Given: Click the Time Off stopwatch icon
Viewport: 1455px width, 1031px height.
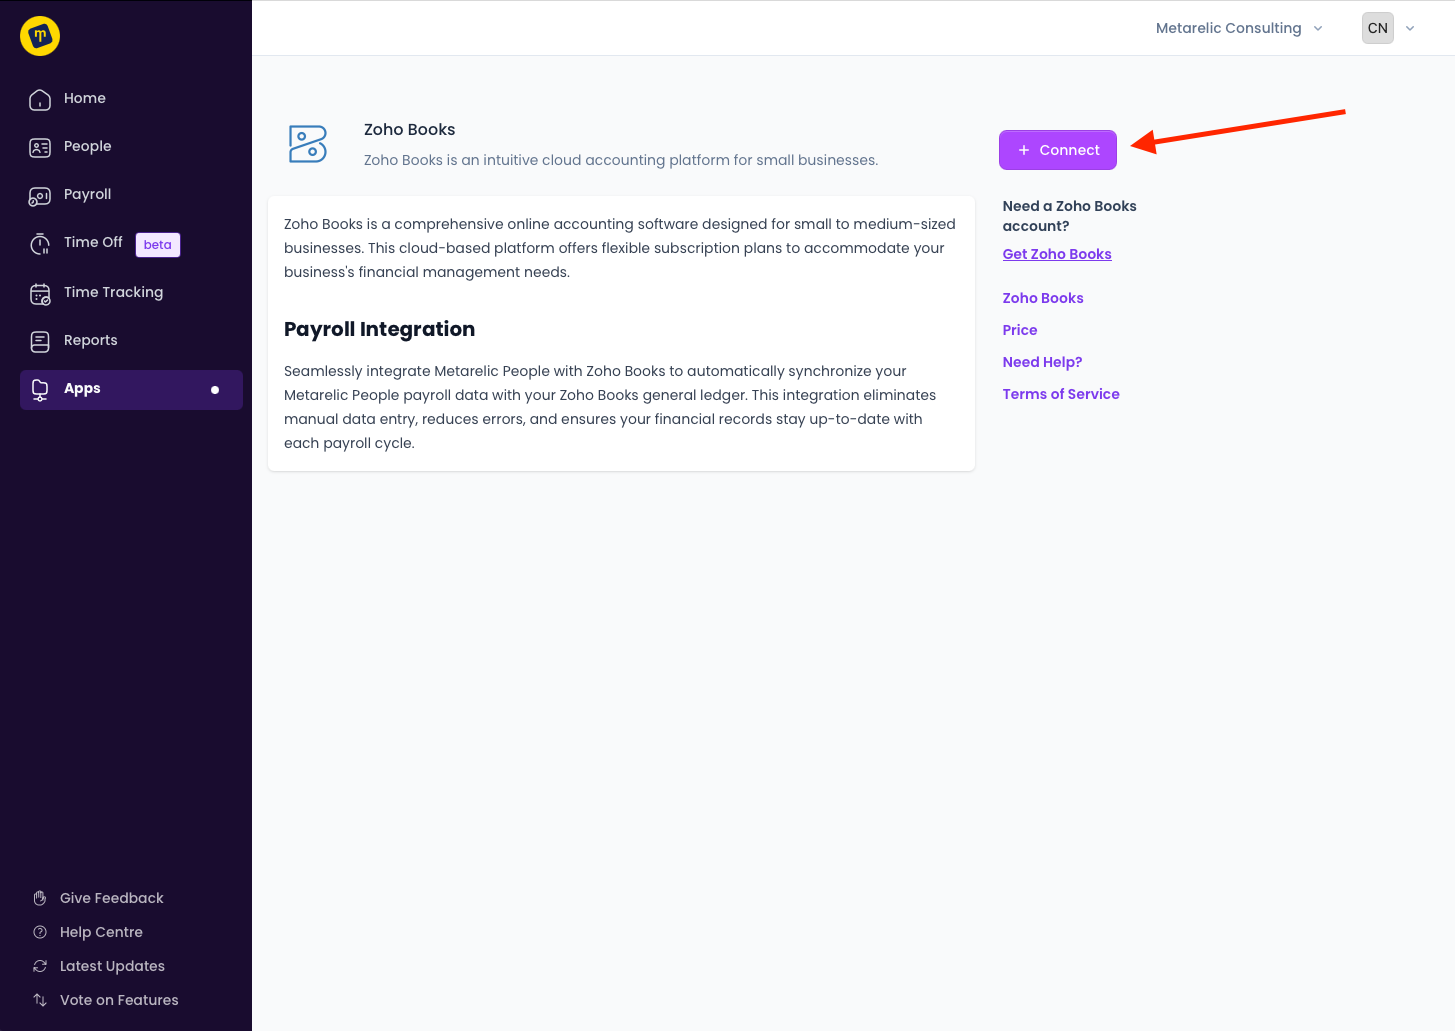Looking at the screenshot, I should point(40,243).
